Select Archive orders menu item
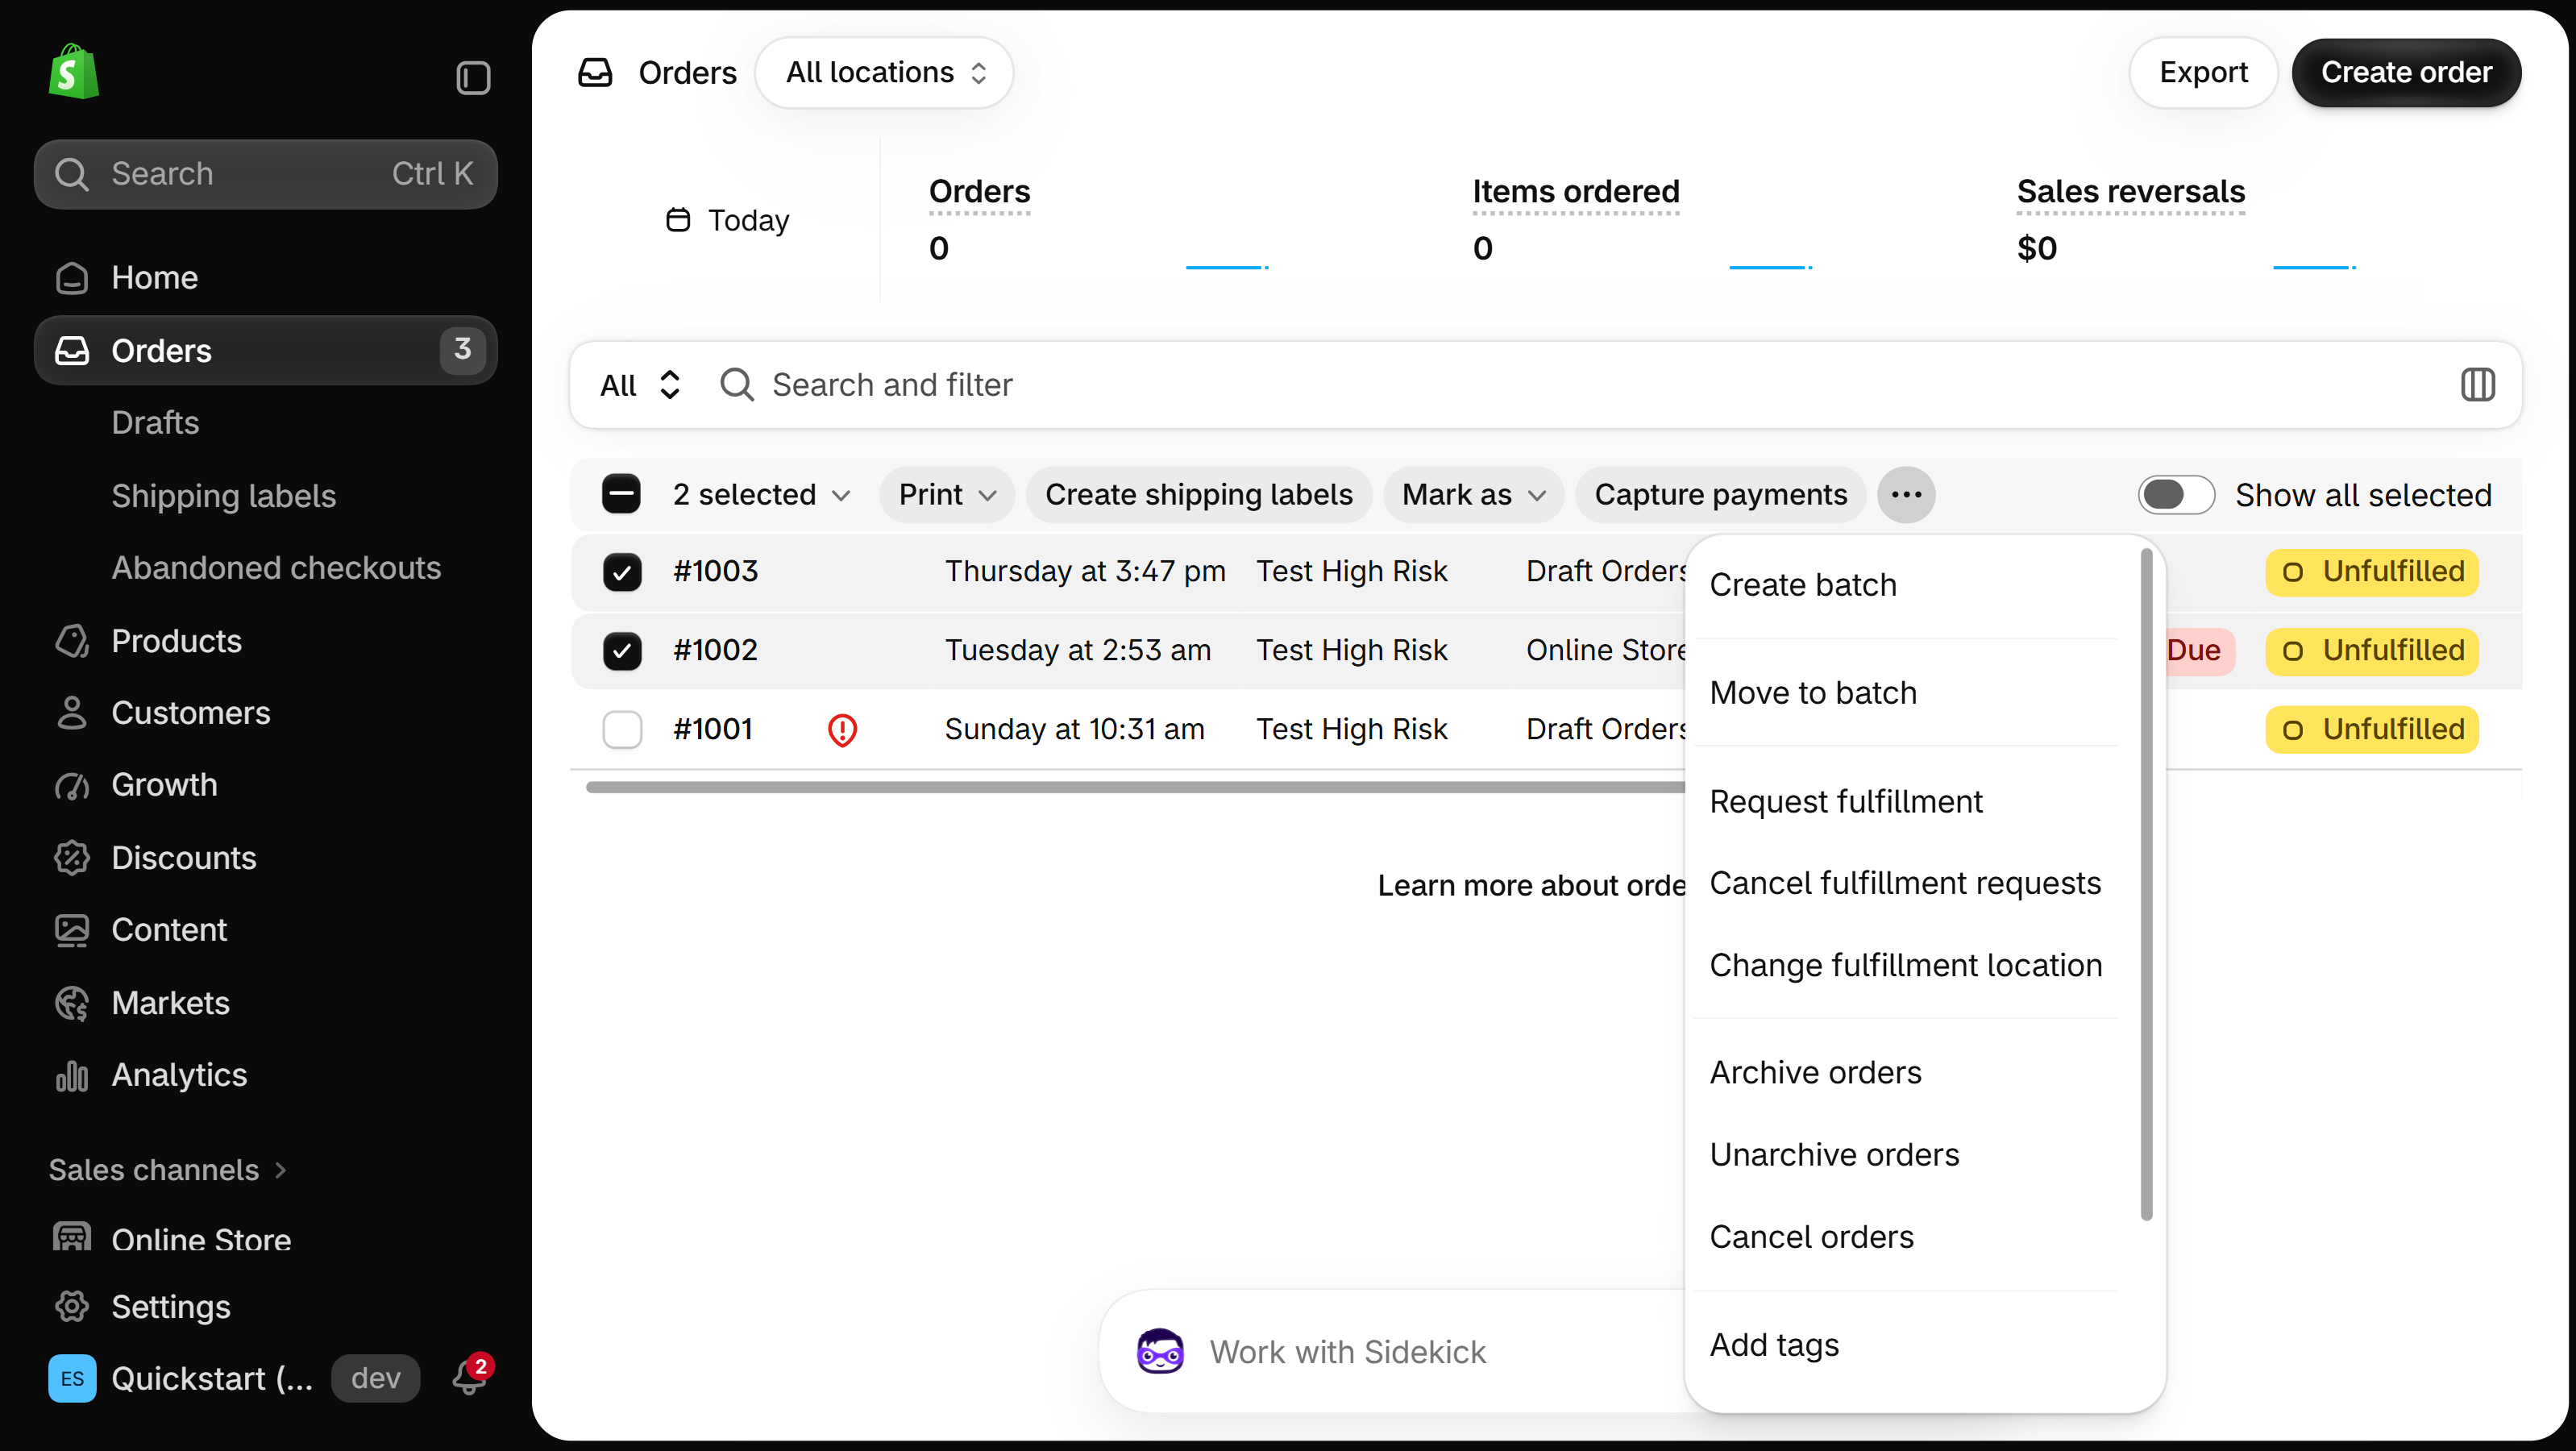 [1906, 1073]
